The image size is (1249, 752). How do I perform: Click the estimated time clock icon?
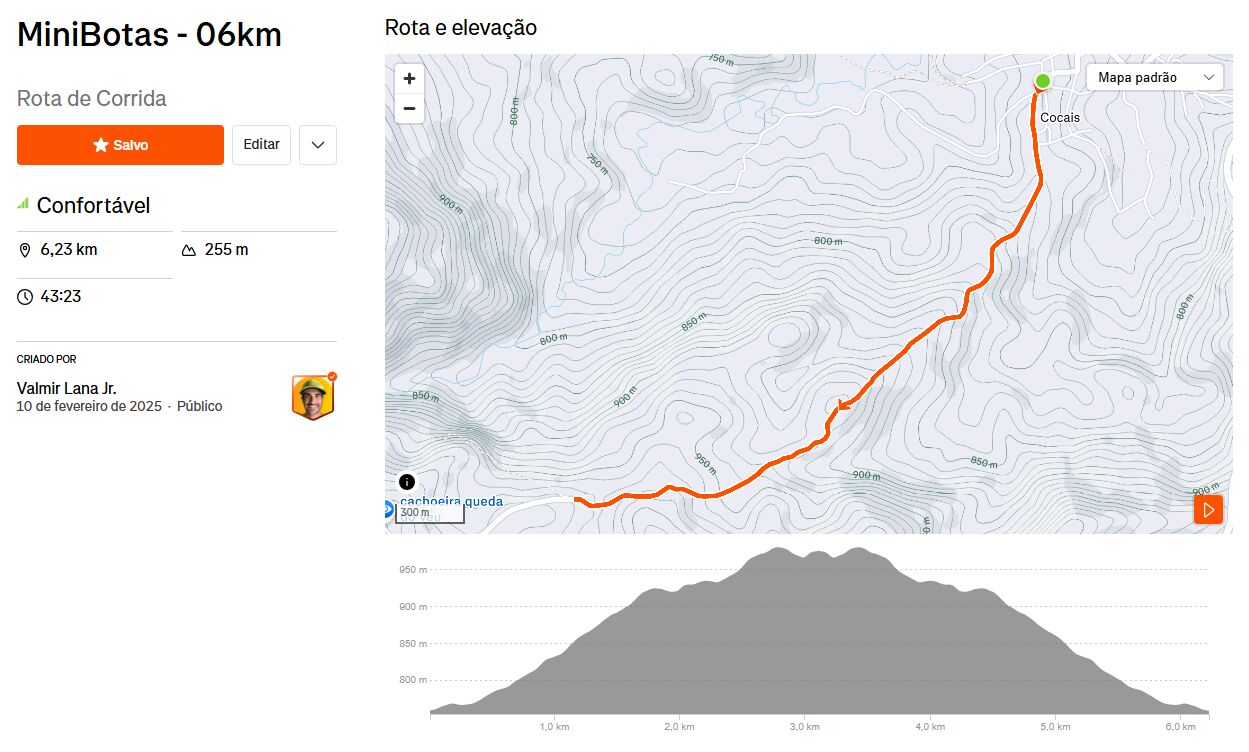[25, 297]
